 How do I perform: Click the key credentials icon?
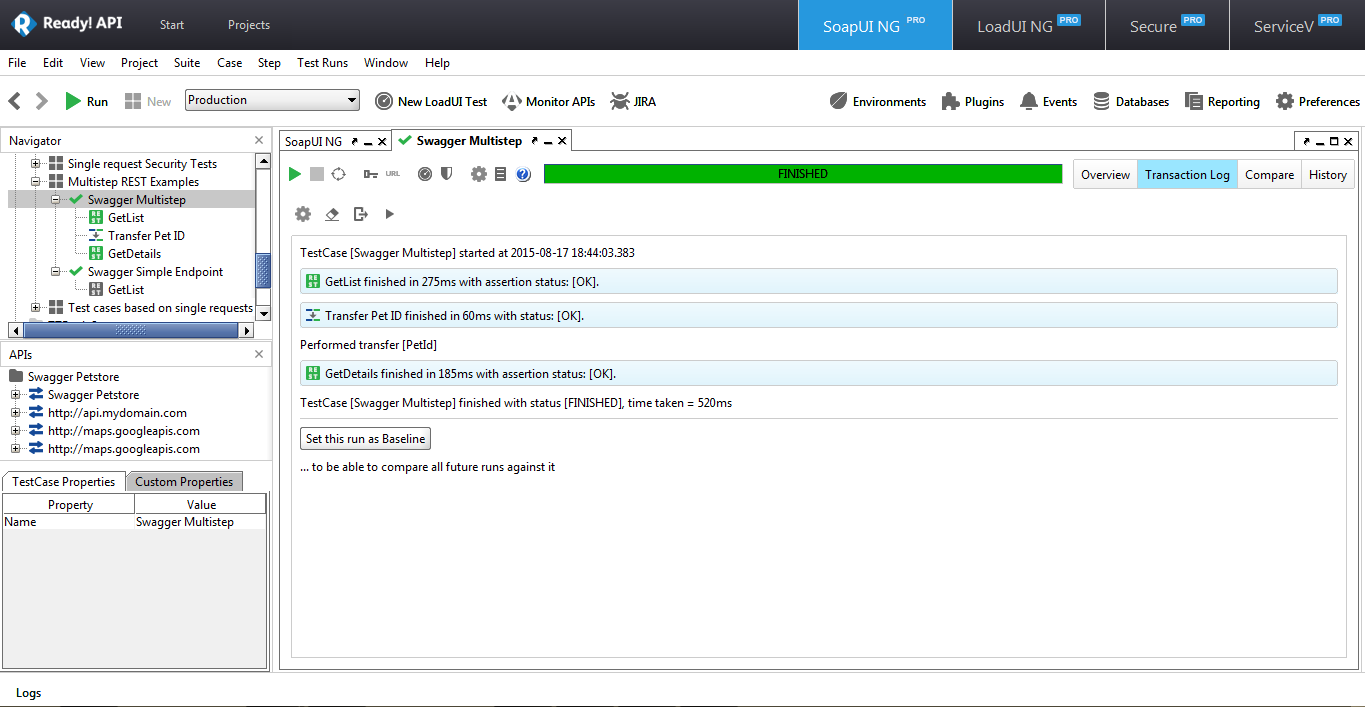point(371,174)
